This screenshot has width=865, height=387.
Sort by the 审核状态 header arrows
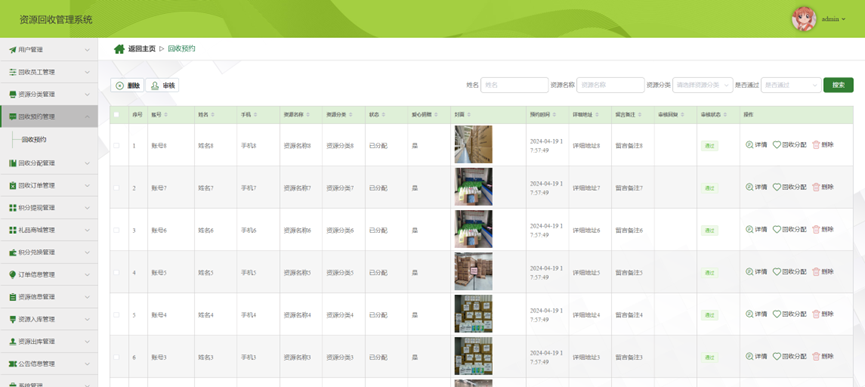(725, 115)
